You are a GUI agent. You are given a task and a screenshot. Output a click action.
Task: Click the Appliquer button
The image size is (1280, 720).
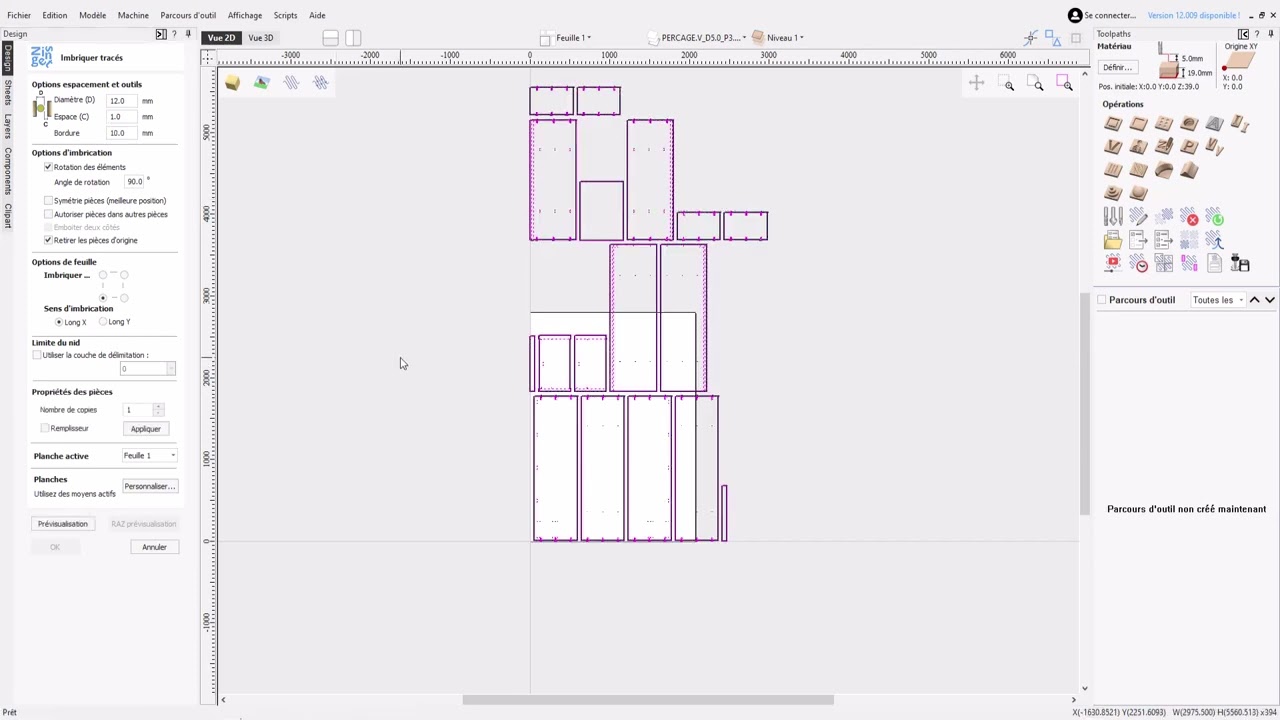pos(145,429)
